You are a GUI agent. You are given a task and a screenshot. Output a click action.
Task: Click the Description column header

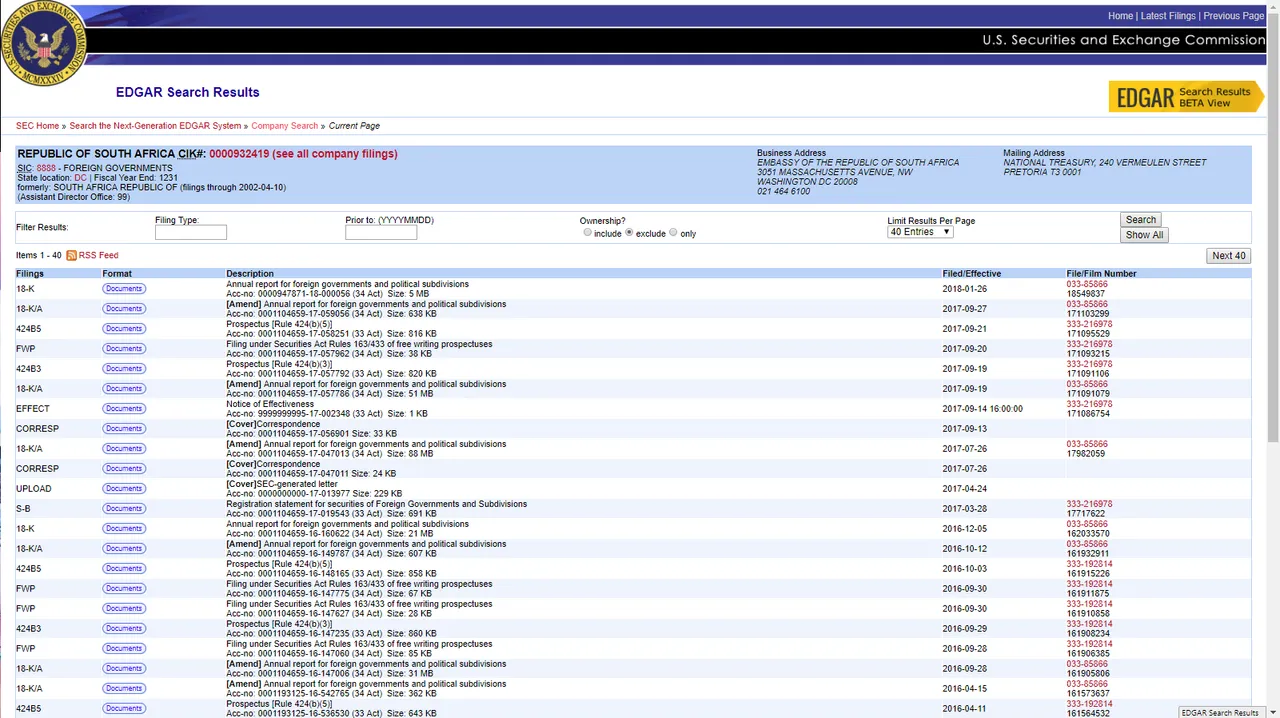[x=250, y=274]
